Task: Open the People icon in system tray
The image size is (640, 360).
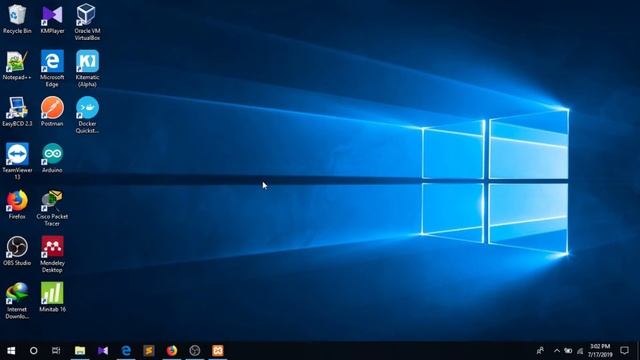Action: [x=540, y=351]
